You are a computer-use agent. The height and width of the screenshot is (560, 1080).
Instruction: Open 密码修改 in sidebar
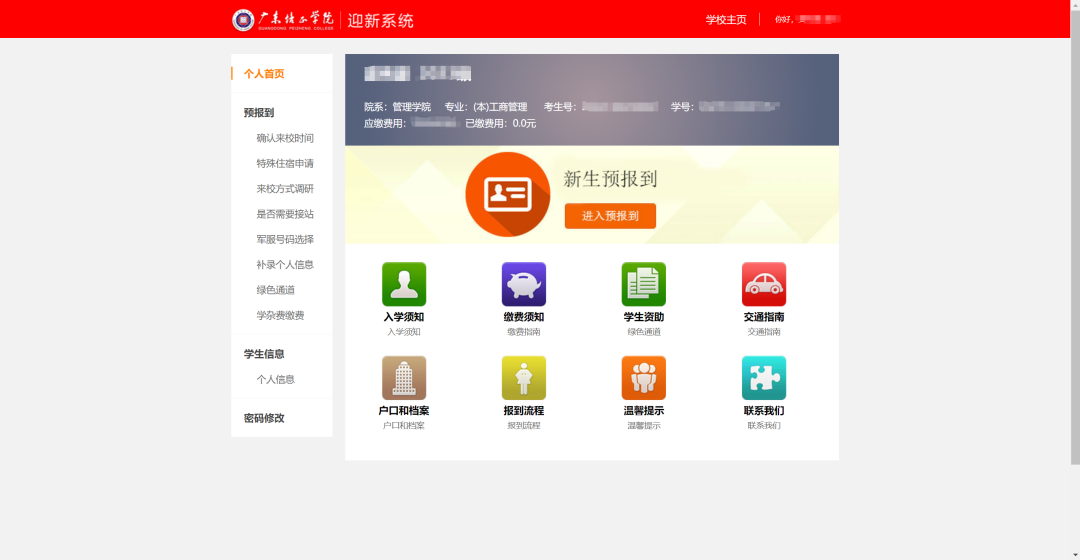tap(264, 418)
